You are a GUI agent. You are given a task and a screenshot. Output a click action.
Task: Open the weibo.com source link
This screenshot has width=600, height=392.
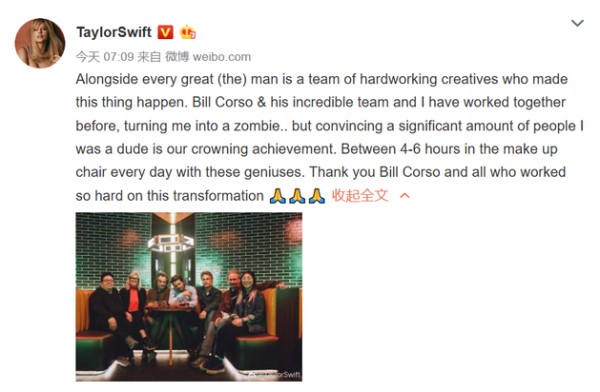pyautogui.click(x=222, y=57)
